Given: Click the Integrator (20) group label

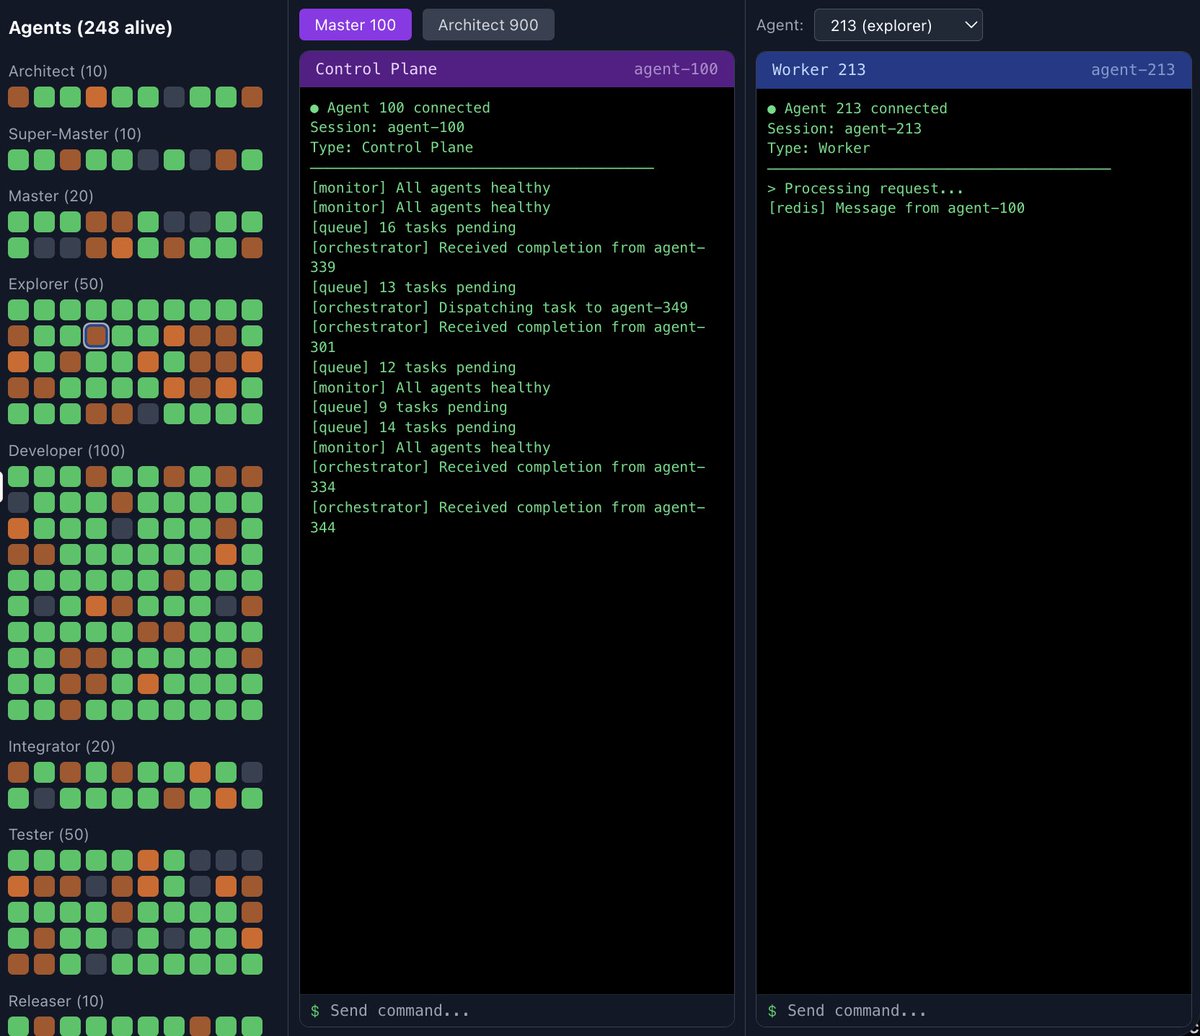Looking at the screenshot, I should click(x=62, y=746).
